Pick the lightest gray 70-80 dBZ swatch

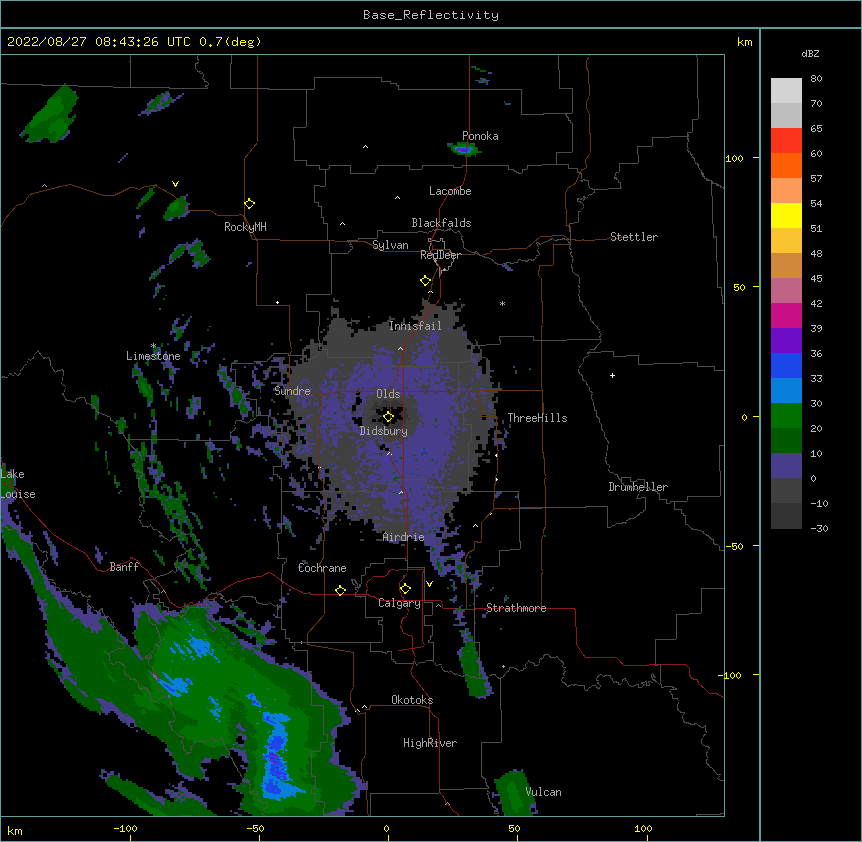click(x=786, y=91)
